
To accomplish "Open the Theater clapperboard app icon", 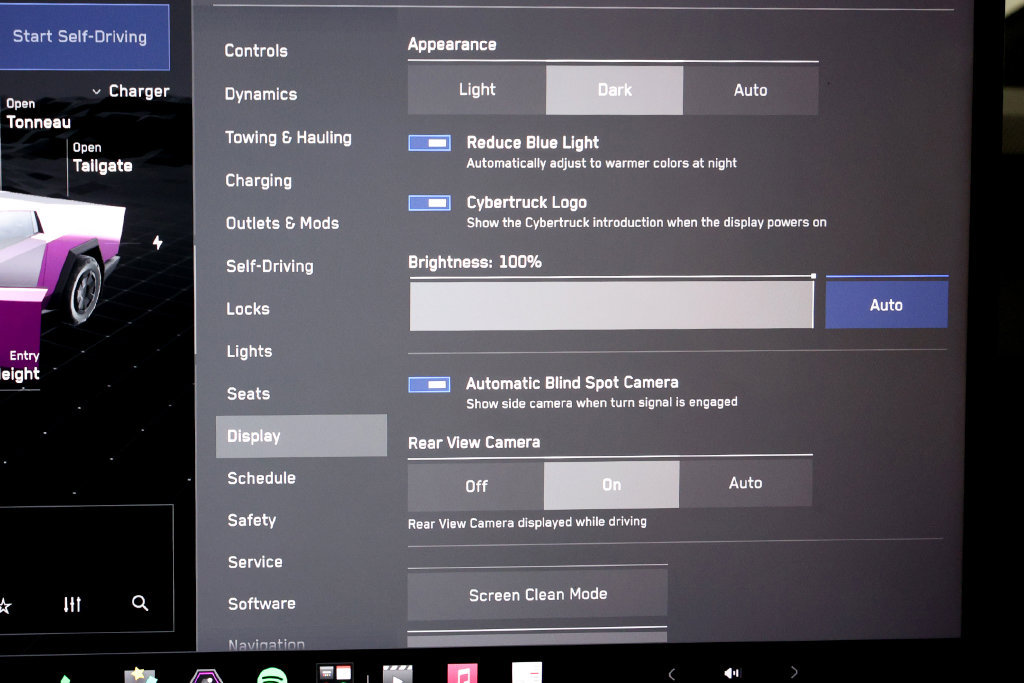I will (397, 674).
